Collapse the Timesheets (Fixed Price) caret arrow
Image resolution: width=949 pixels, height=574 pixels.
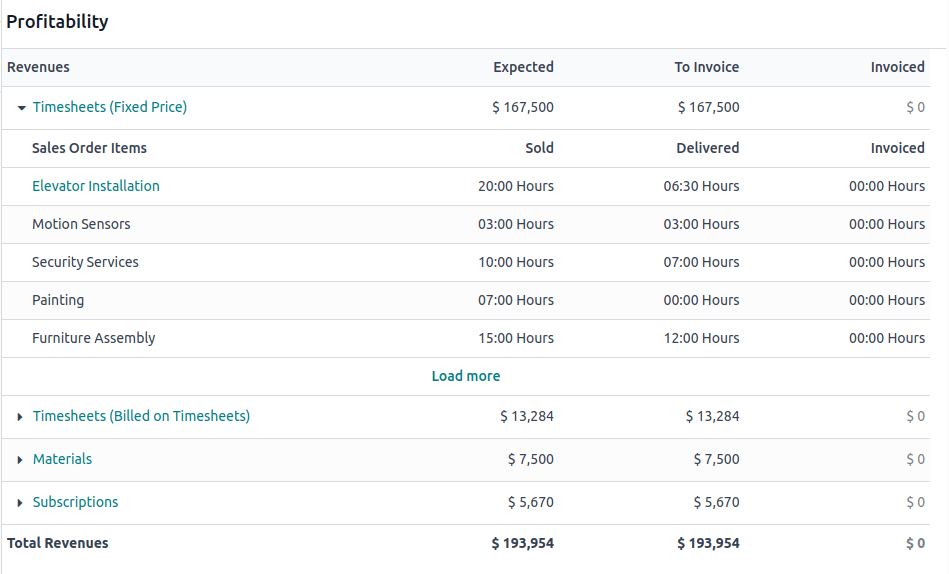coord(21,108)
